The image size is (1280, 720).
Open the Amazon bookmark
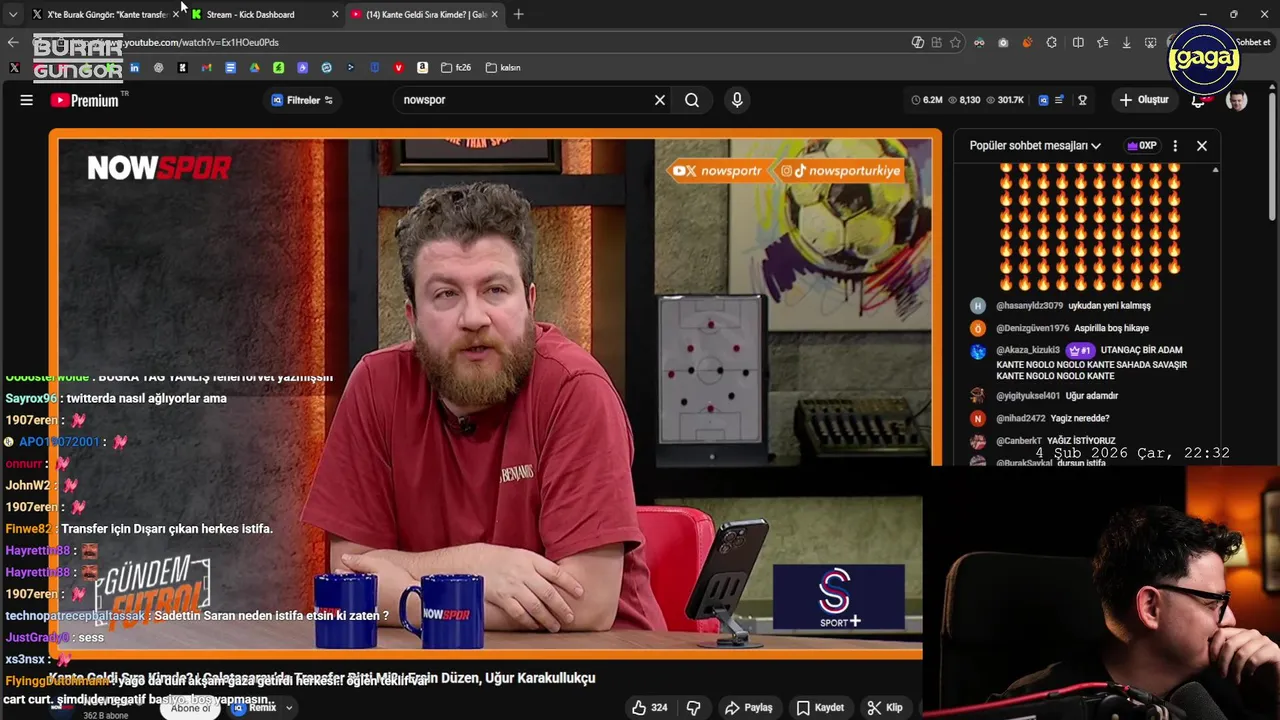[422, 68]
